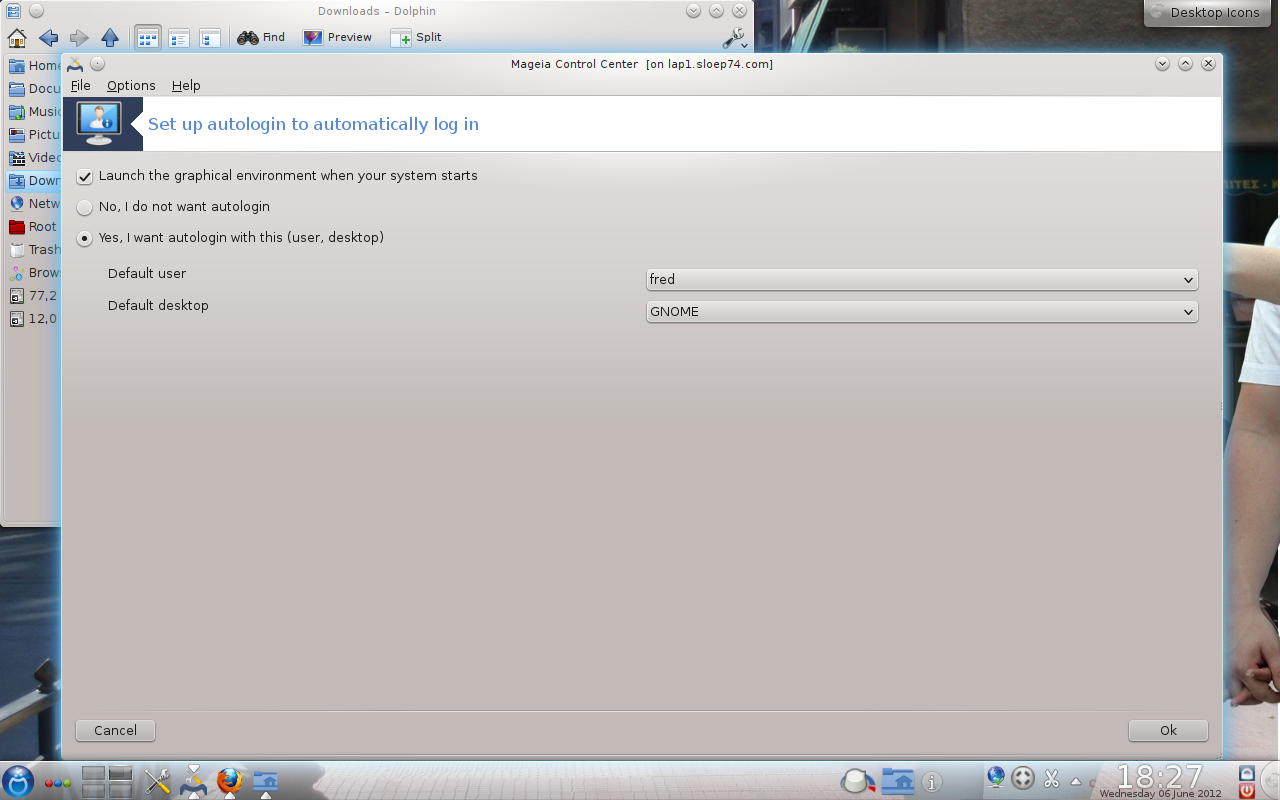Select 'No, I do not want autologin'

pos(85,207)
